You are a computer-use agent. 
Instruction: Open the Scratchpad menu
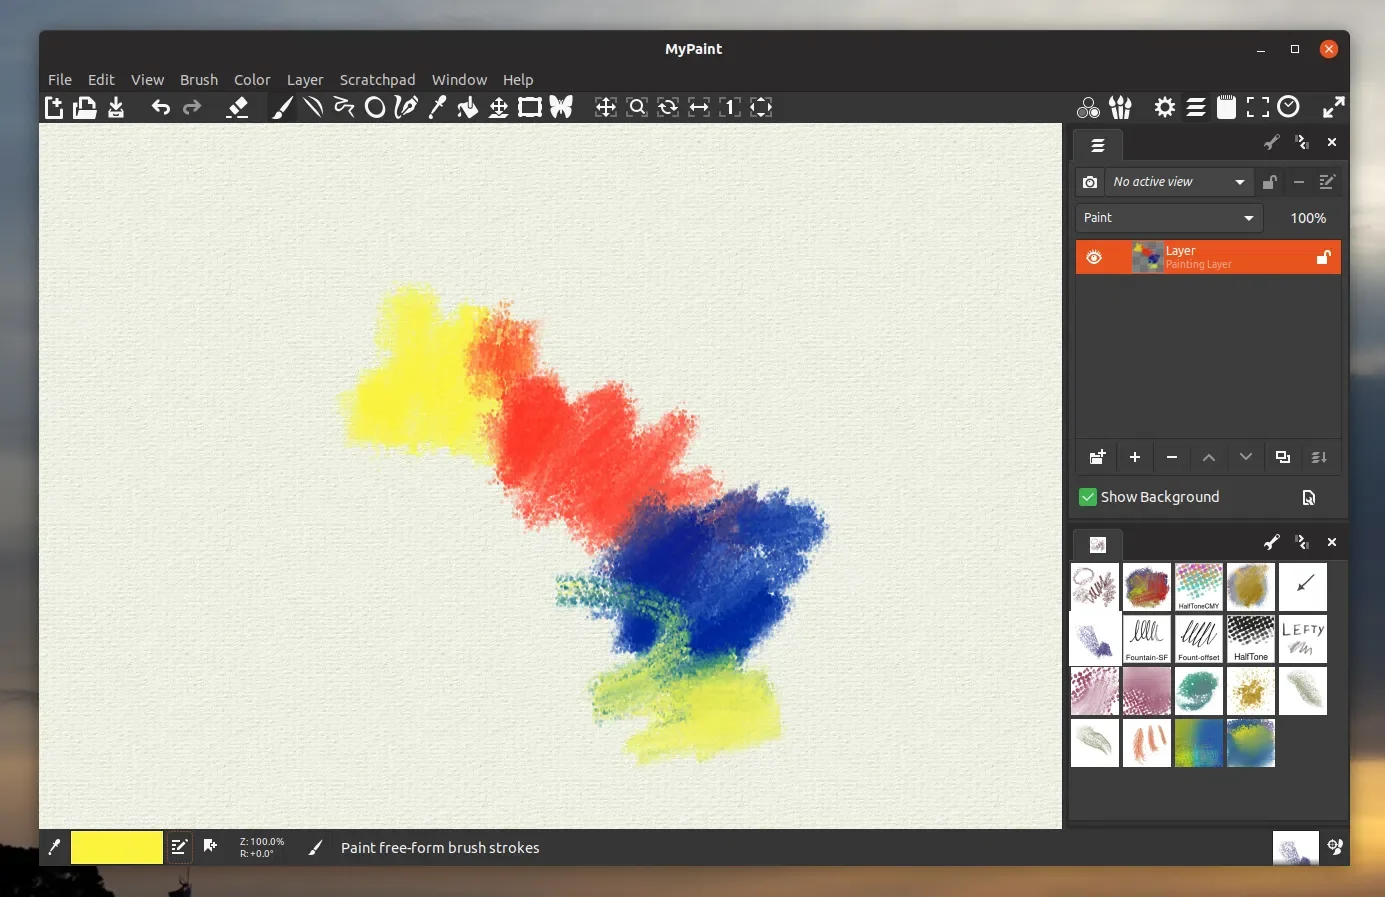(x=377, y=80)
